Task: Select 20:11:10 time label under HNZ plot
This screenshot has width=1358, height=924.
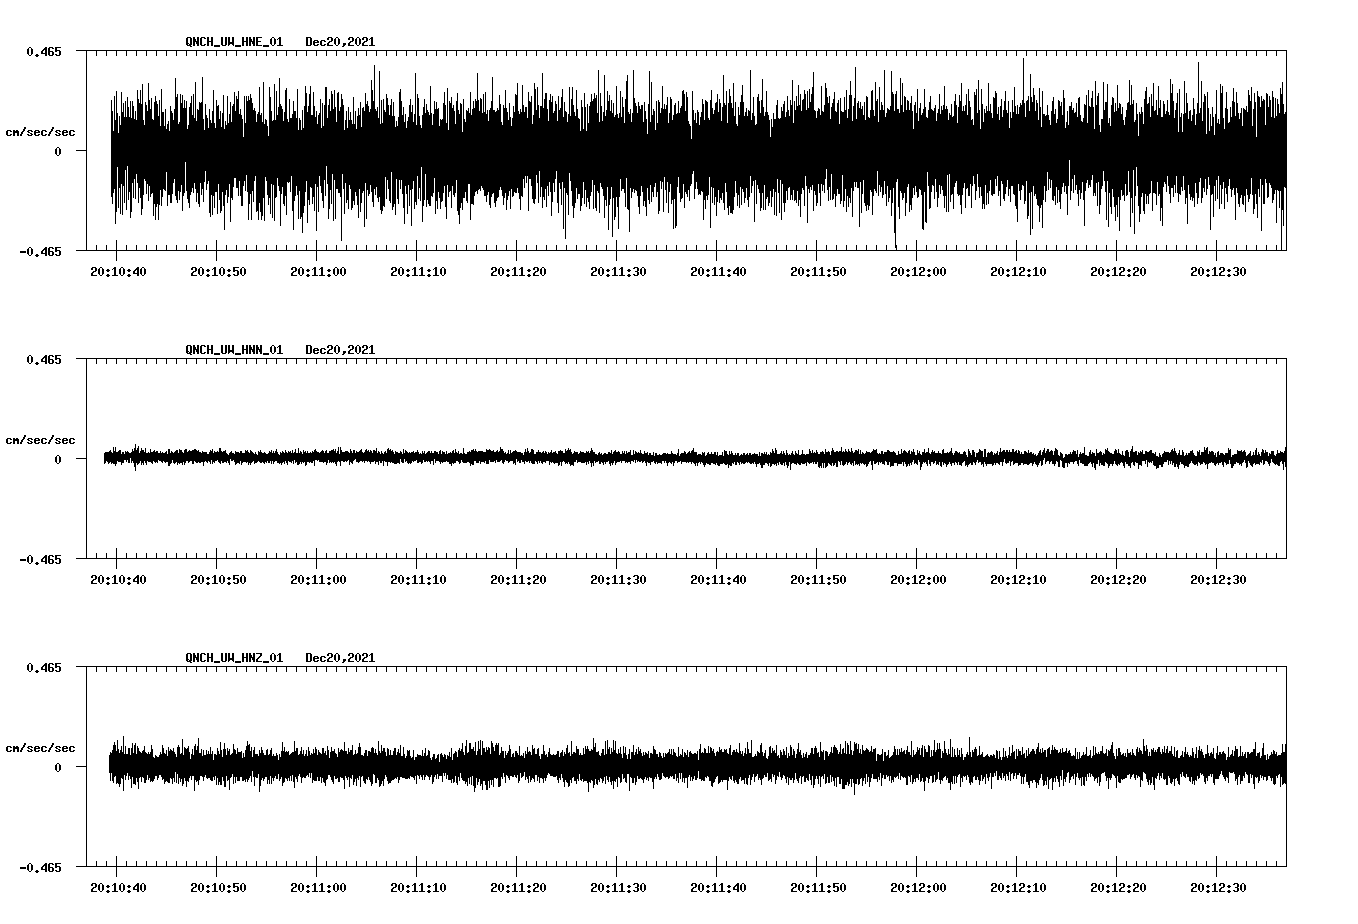Action: pyautogui.click(x=418, y=888)
